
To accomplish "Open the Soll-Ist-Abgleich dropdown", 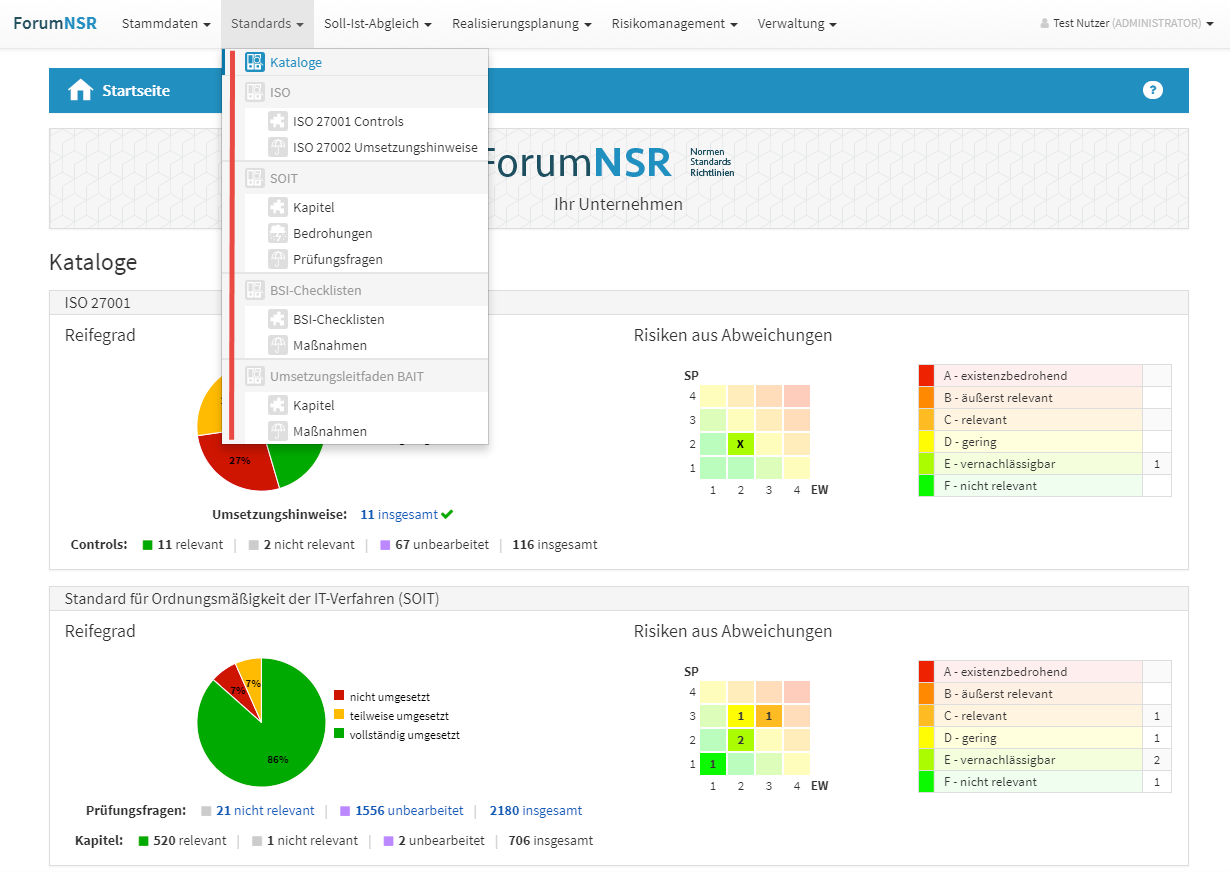I will coord(377,24).
